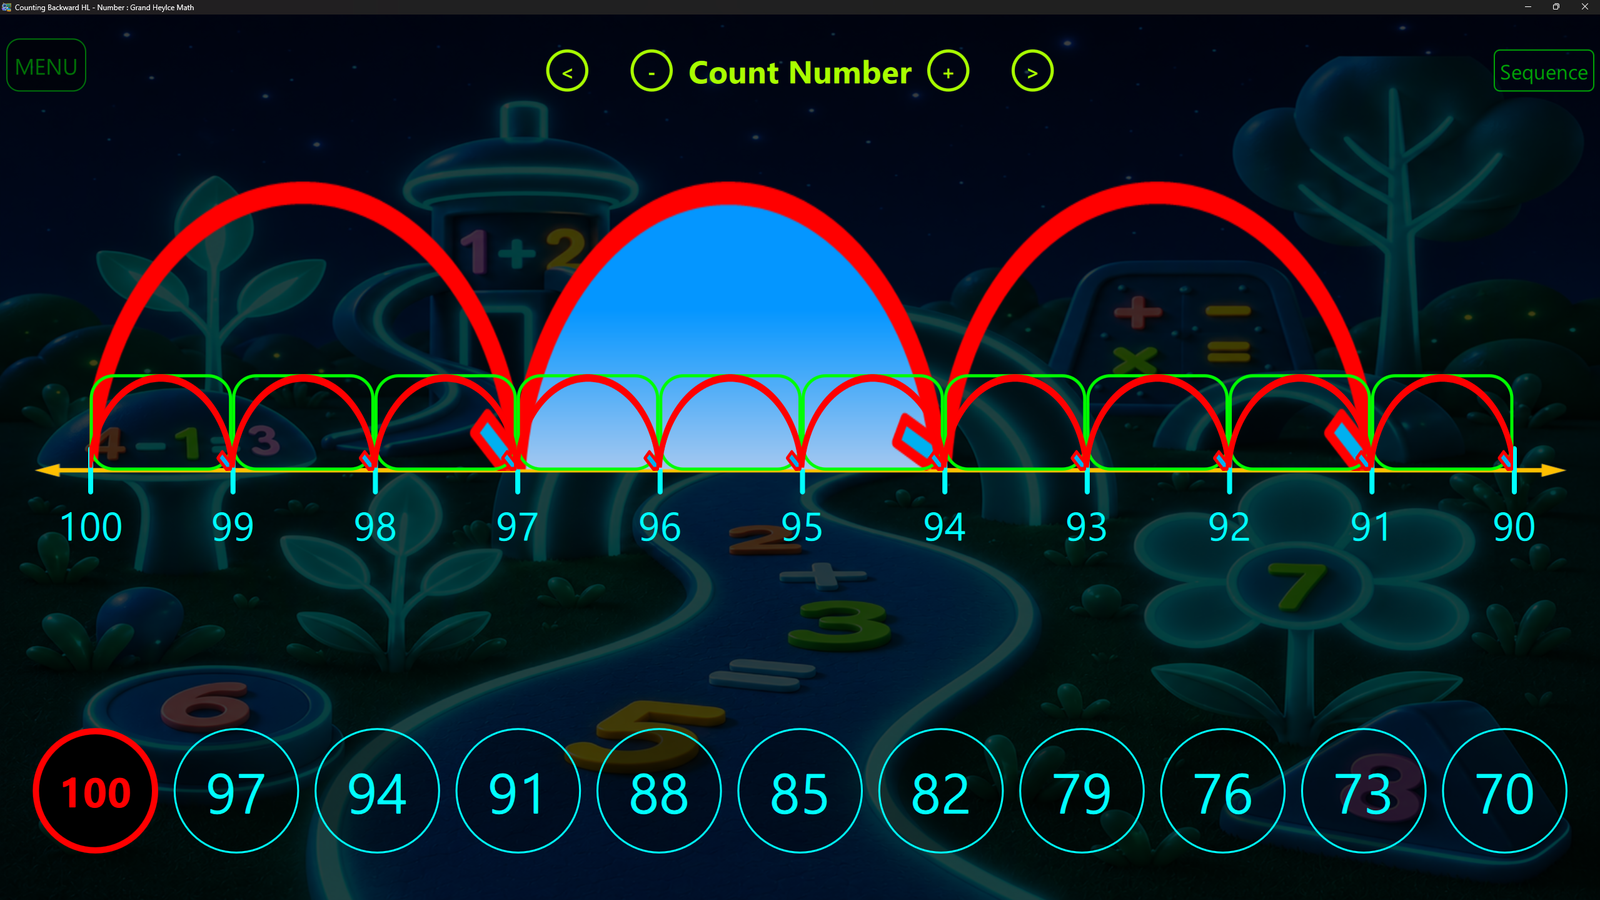Pick the 91 circle at bottom
Viewport: 1600px width, 900px height.
(x=518, y=791)
